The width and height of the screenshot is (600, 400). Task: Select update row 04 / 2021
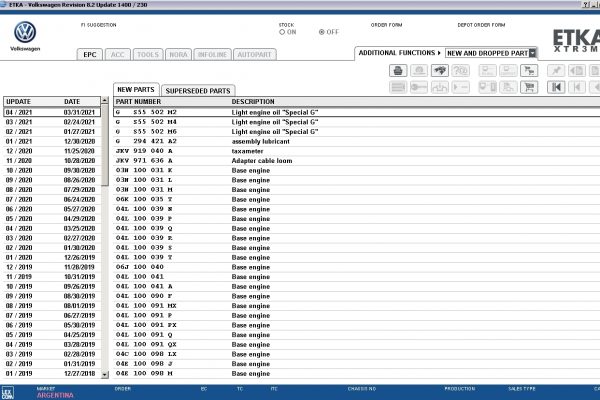52,112
